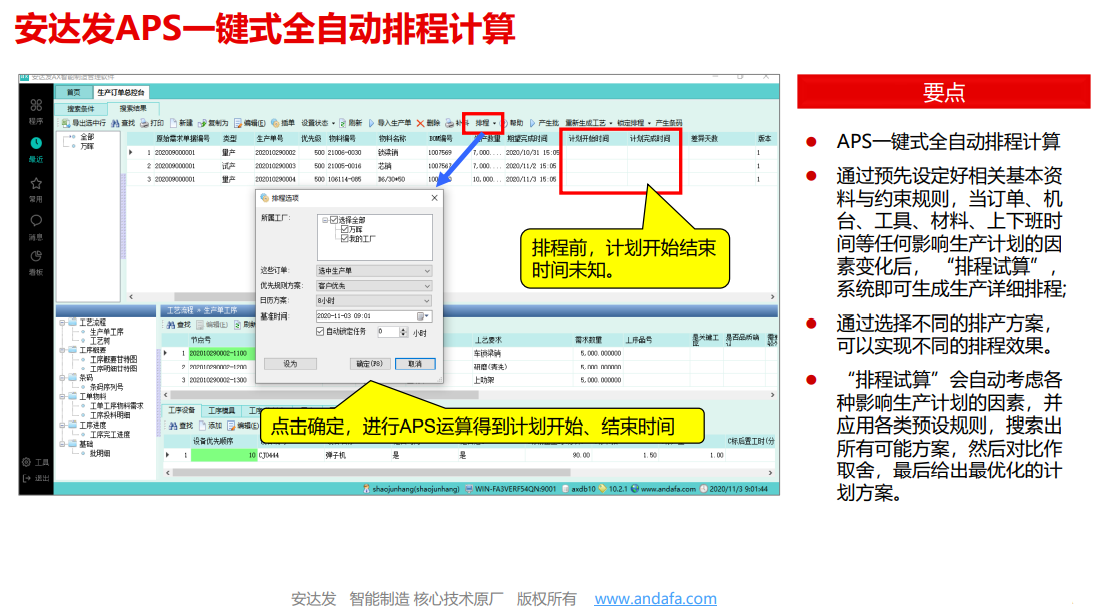
Task: Open the 这些订单 dropdown
Action: click(x=374, y=271)
